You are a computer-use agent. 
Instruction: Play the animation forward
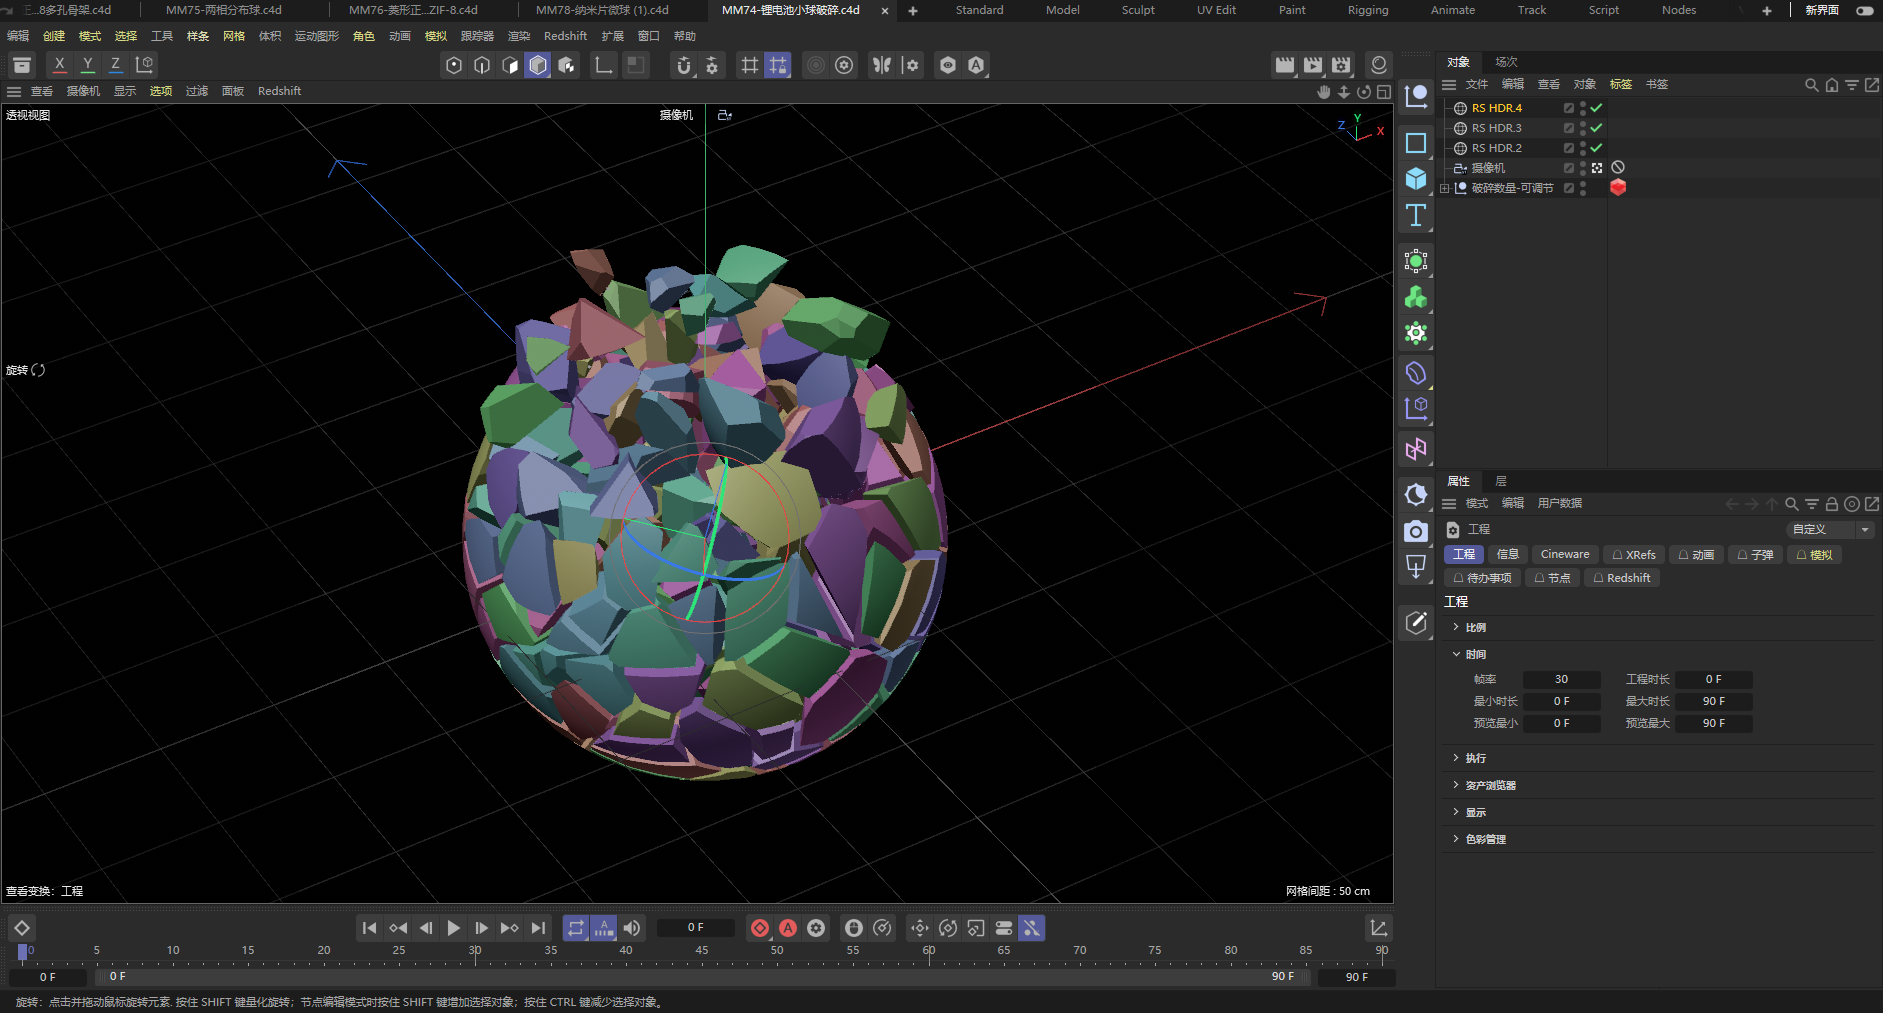point(453,928)
